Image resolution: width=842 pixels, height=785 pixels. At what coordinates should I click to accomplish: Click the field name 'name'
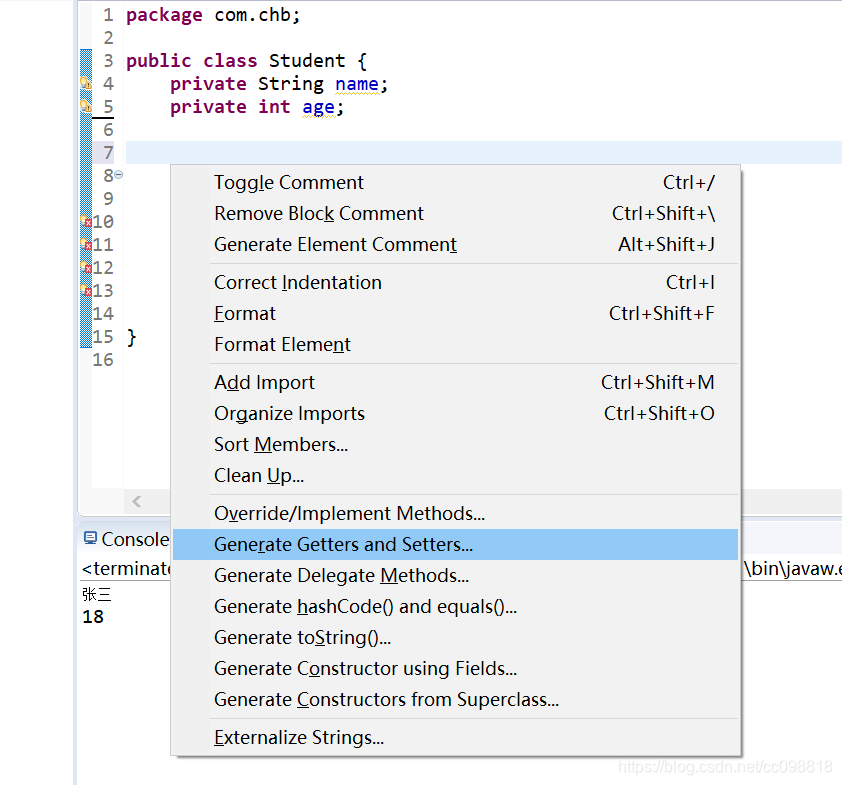(x=357, y=84)
